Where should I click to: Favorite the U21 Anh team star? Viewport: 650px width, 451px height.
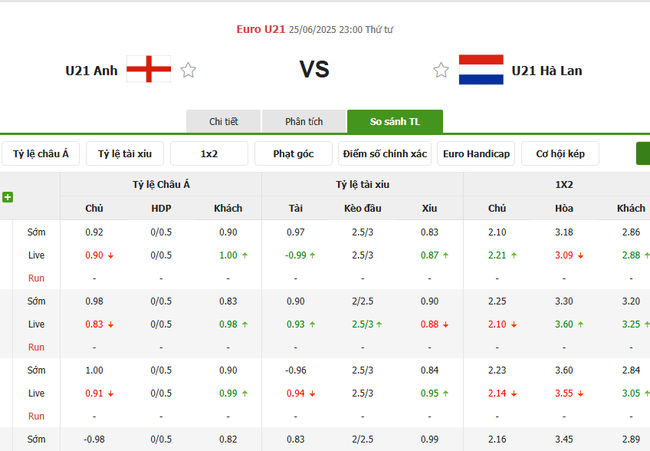tap(188, 70)
